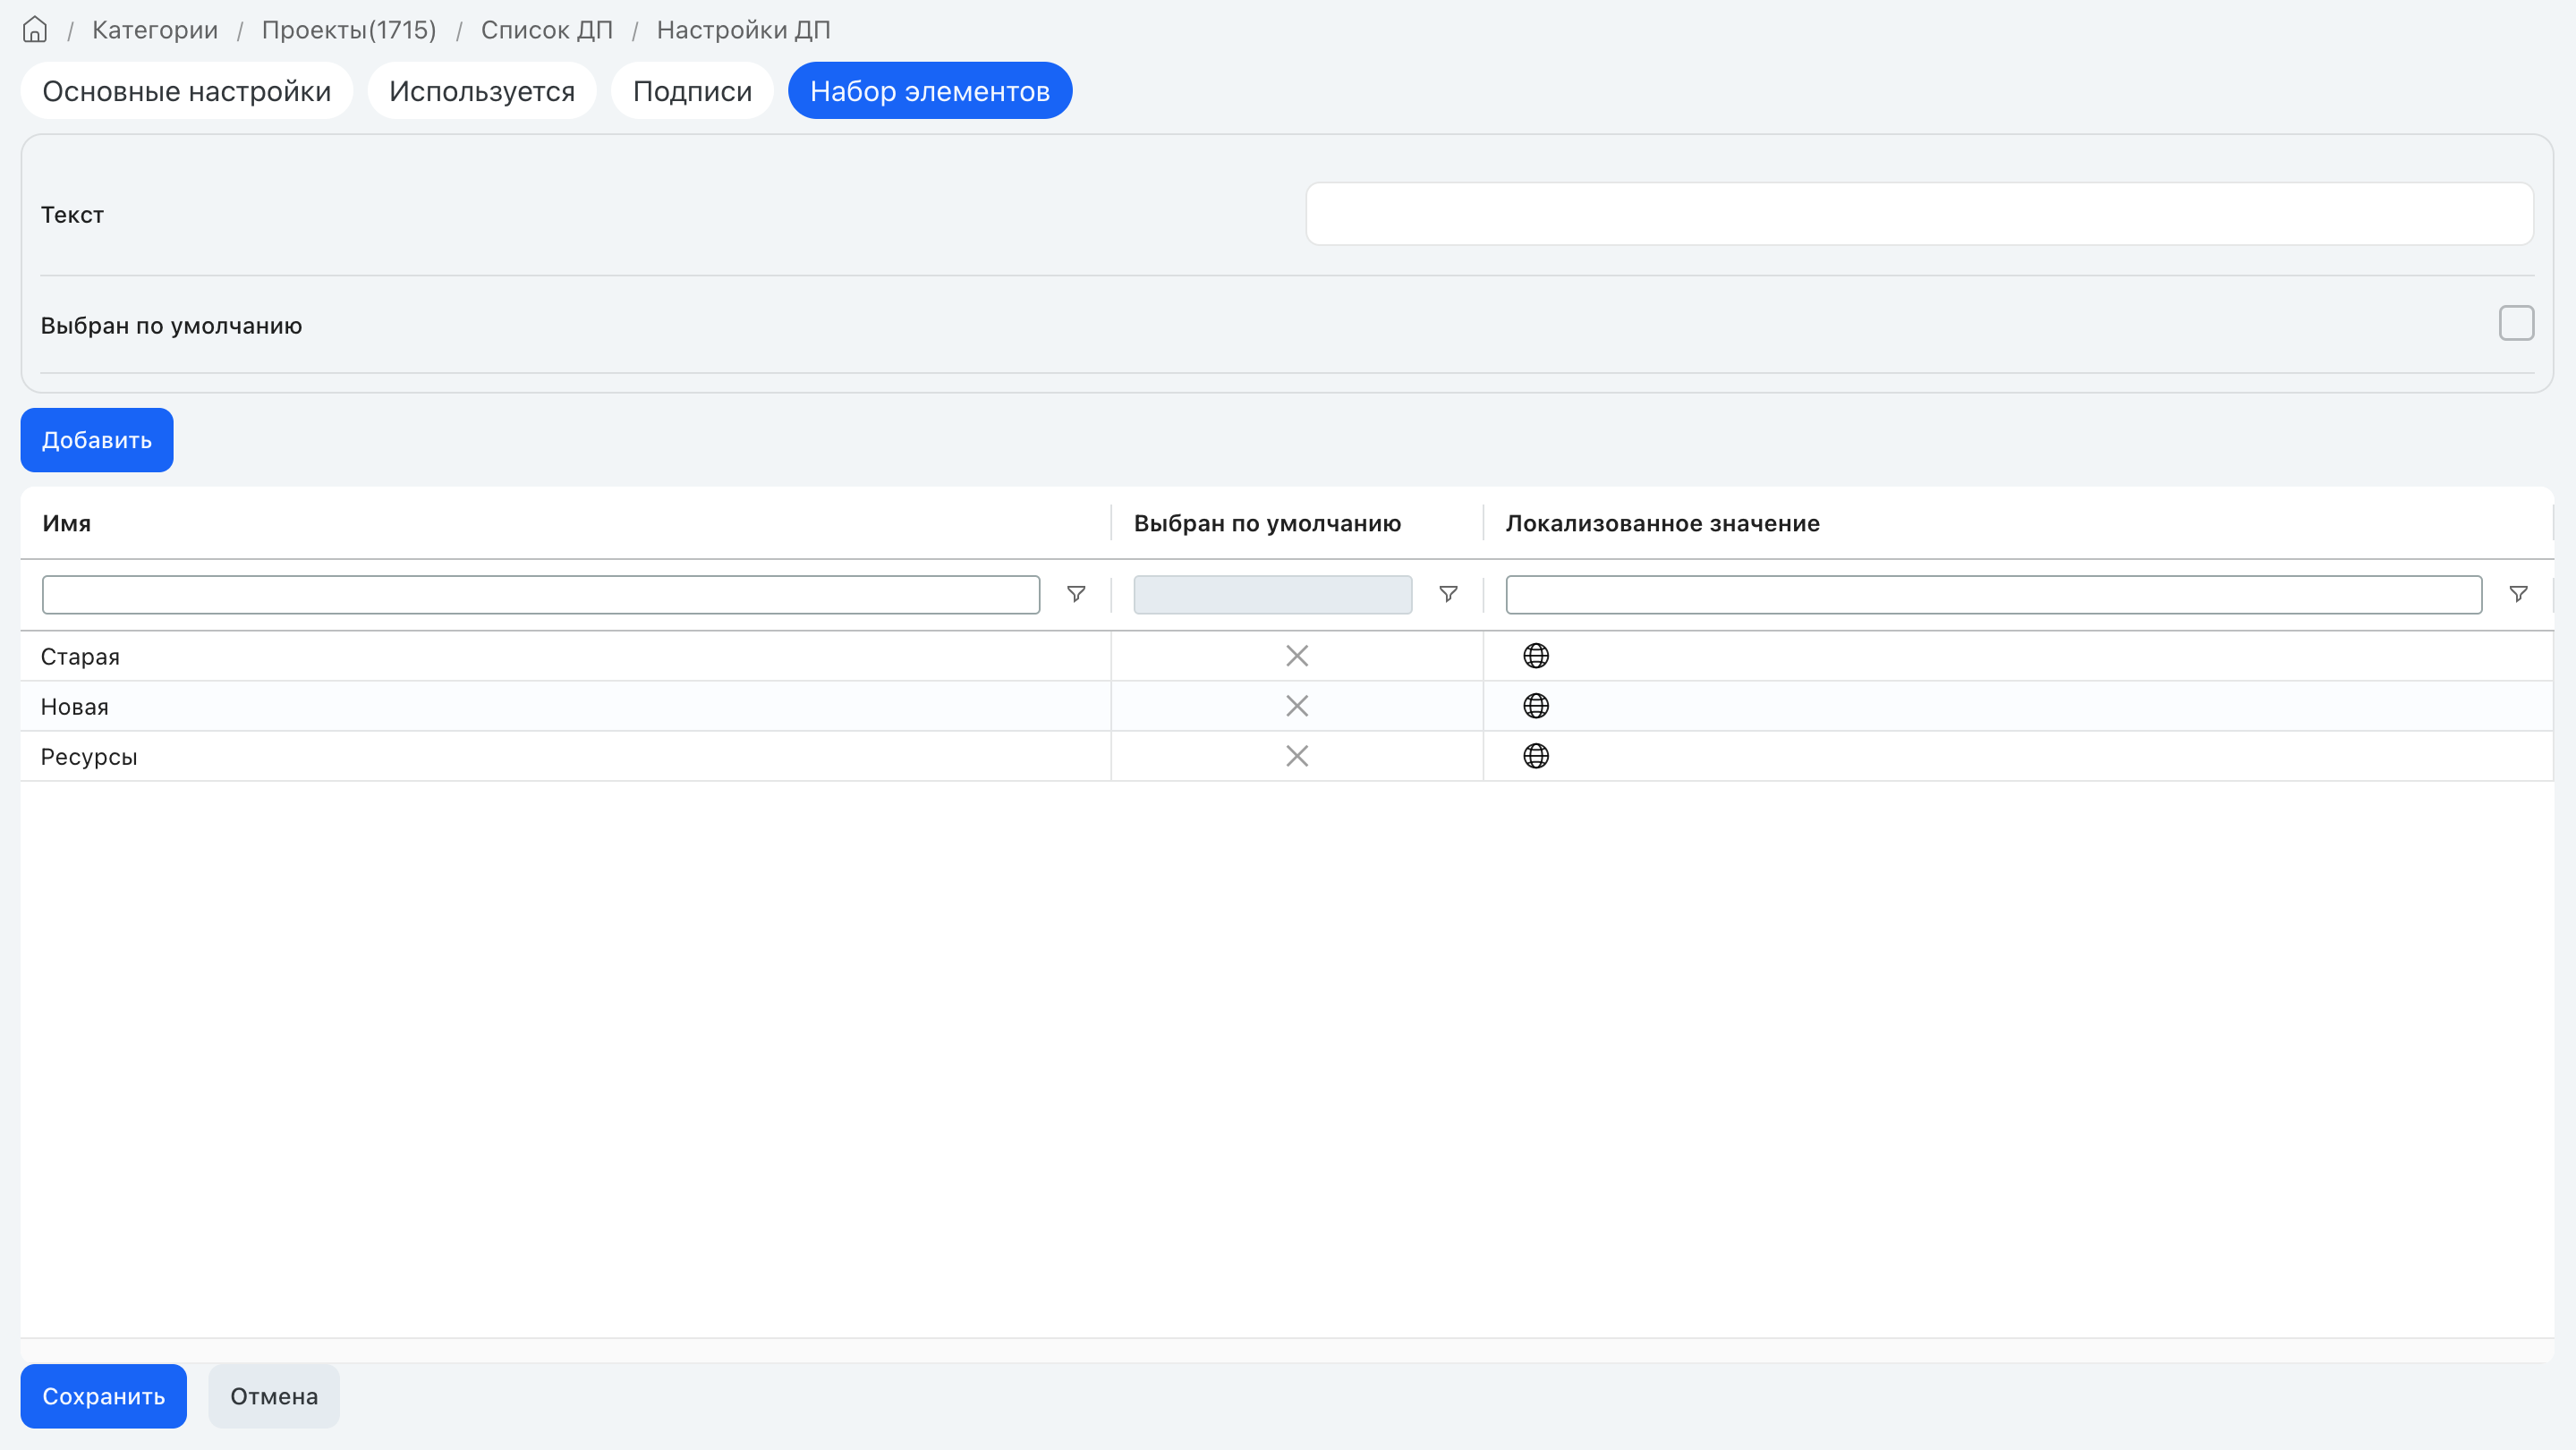Click the default X mark in Новая row
This screenshot has height=1450, width=2576.
[x=1297, y=706]
